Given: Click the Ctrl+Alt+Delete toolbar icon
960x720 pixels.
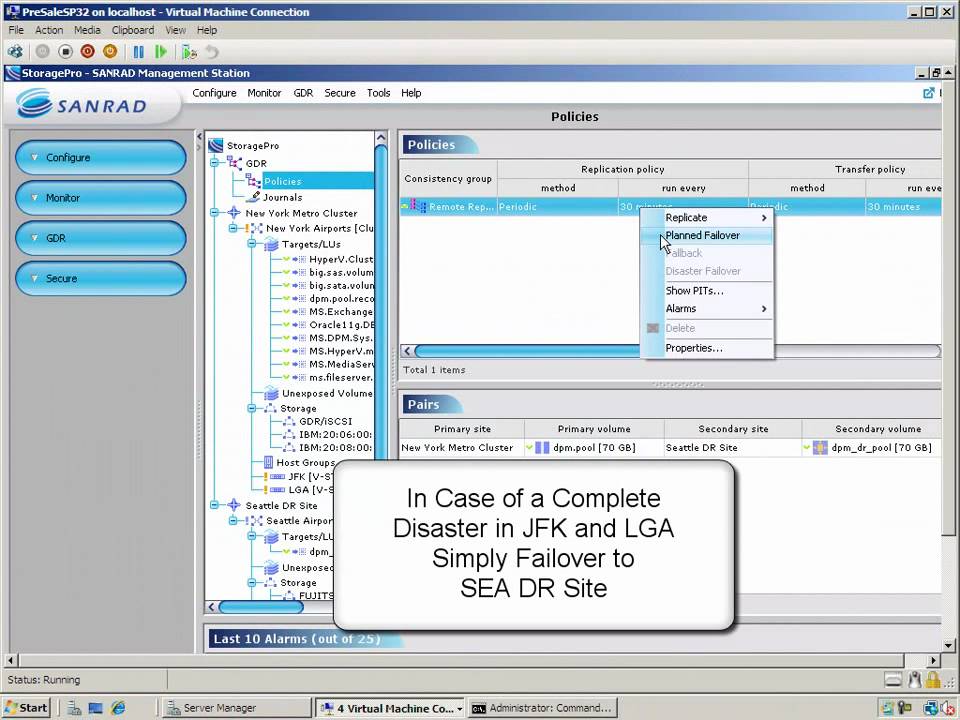Looking at the screenshot, I should (15, 52).
